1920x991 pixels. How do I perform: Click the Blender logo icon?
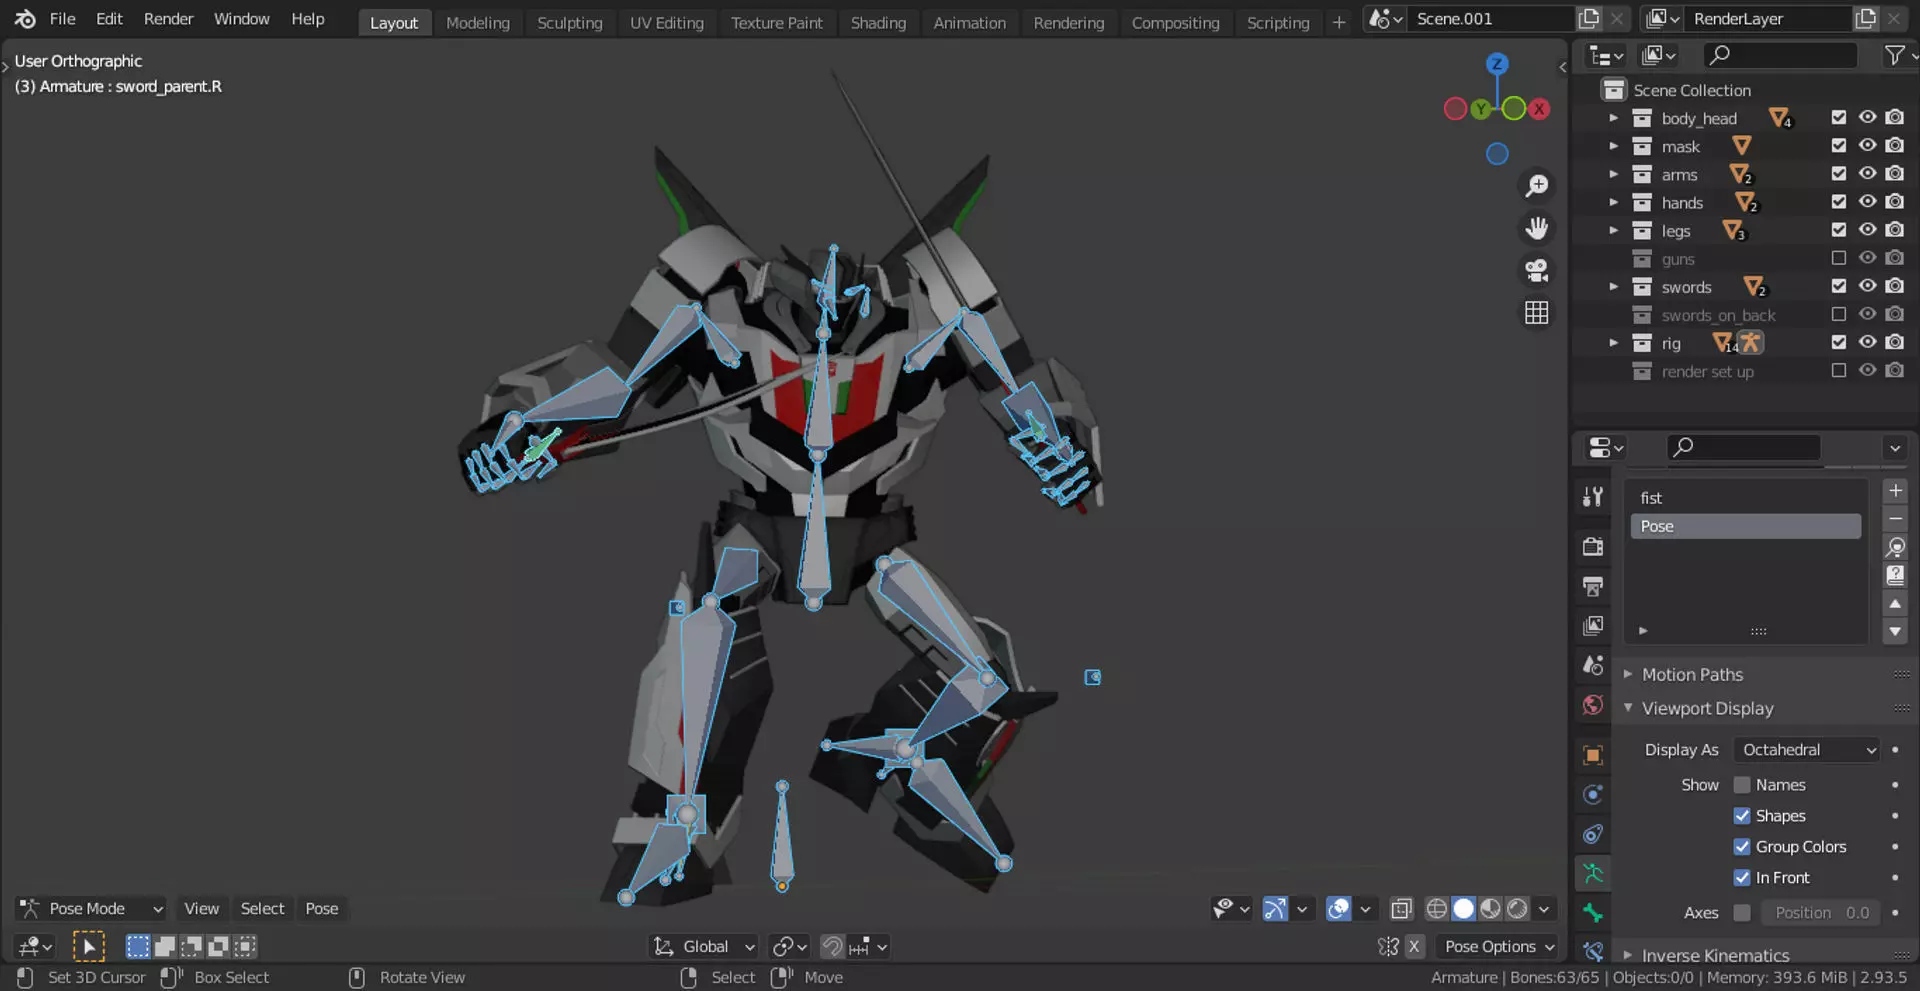point(25,19)
